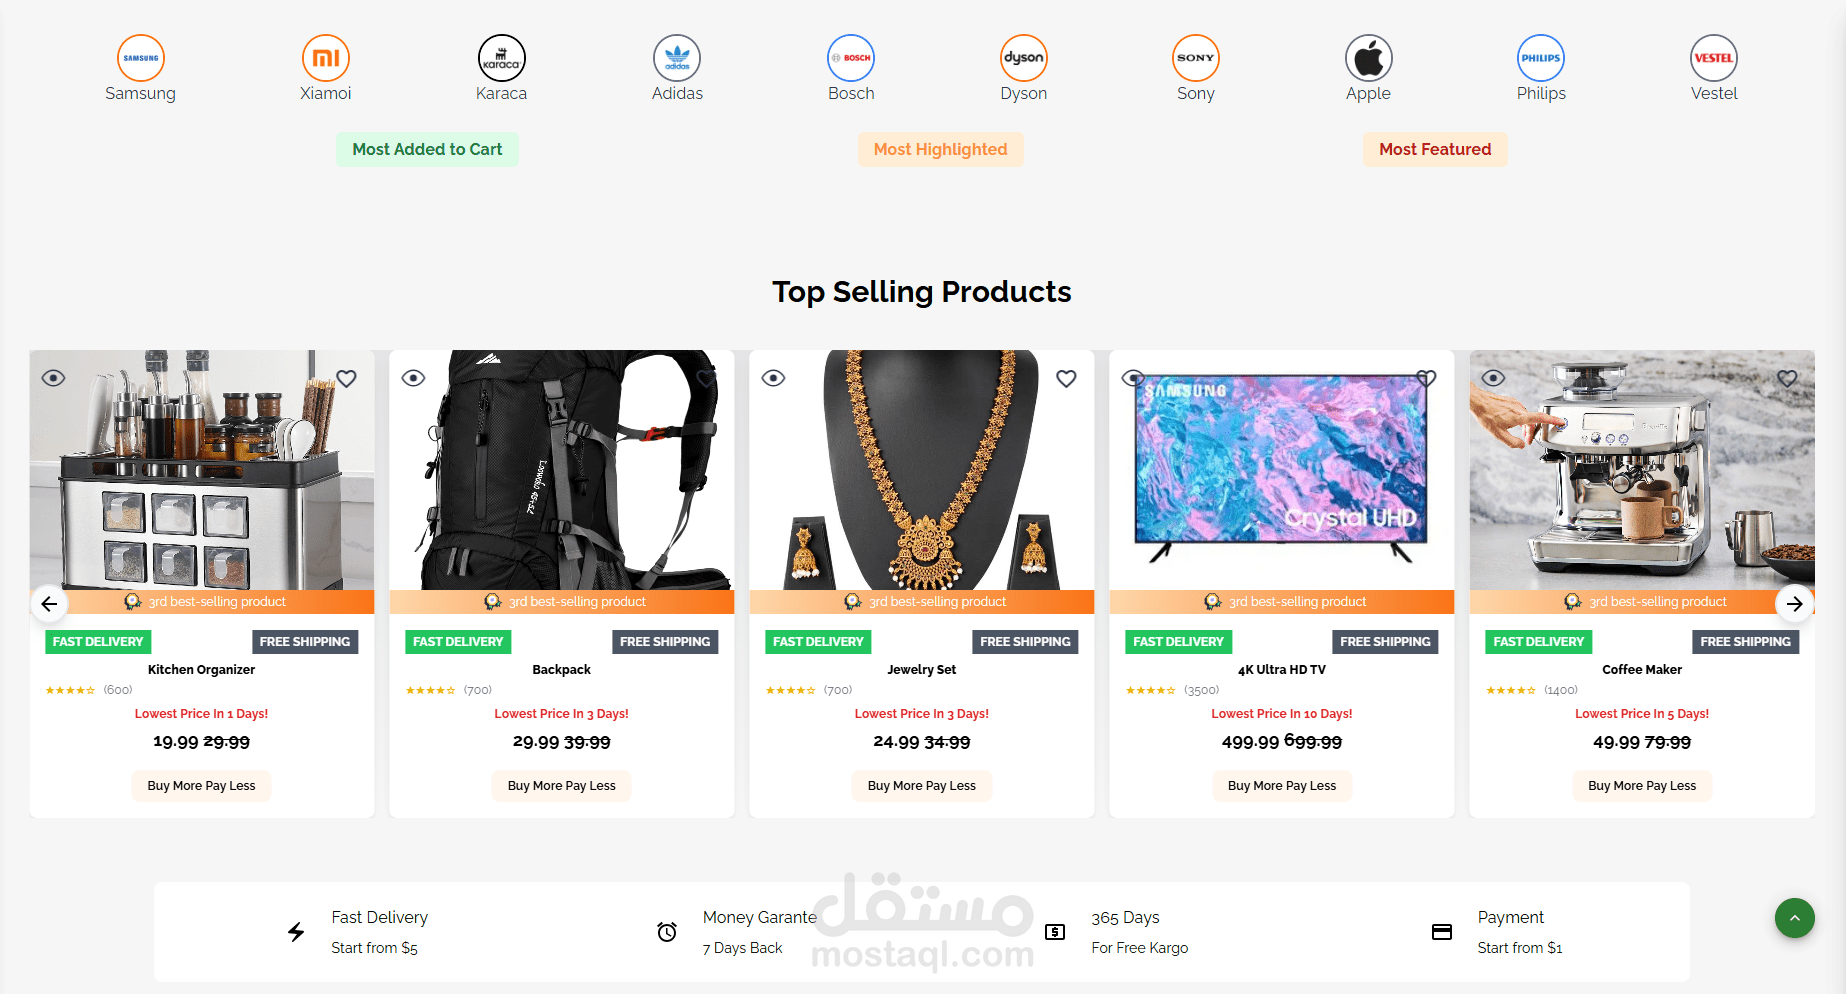Viewport: 1846px width, 994px height.
Task: Open the Coffee Maker product image
Action: click(1642, 470)
